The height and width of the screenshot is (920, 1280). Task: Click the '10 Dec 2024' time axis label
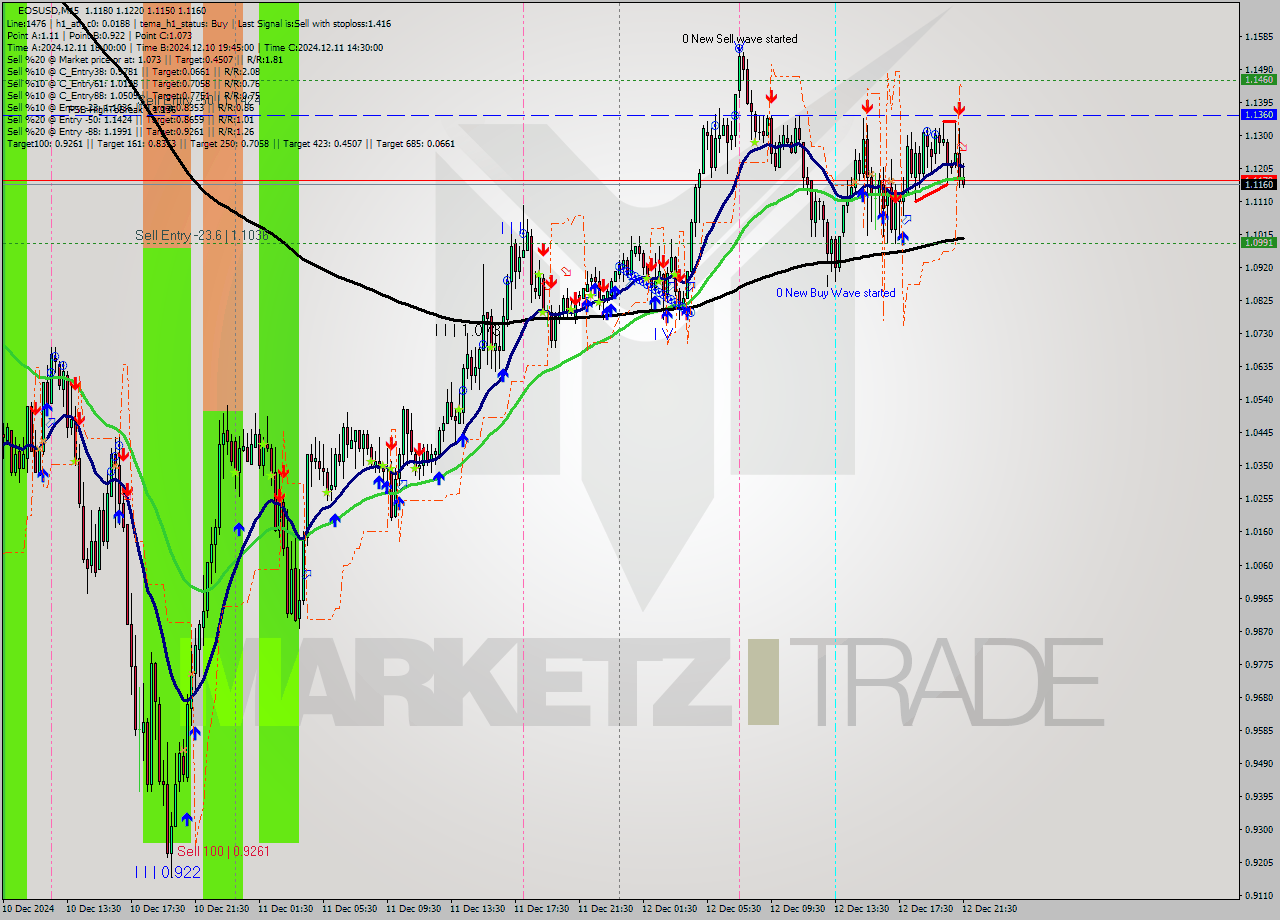coord(30,909)
